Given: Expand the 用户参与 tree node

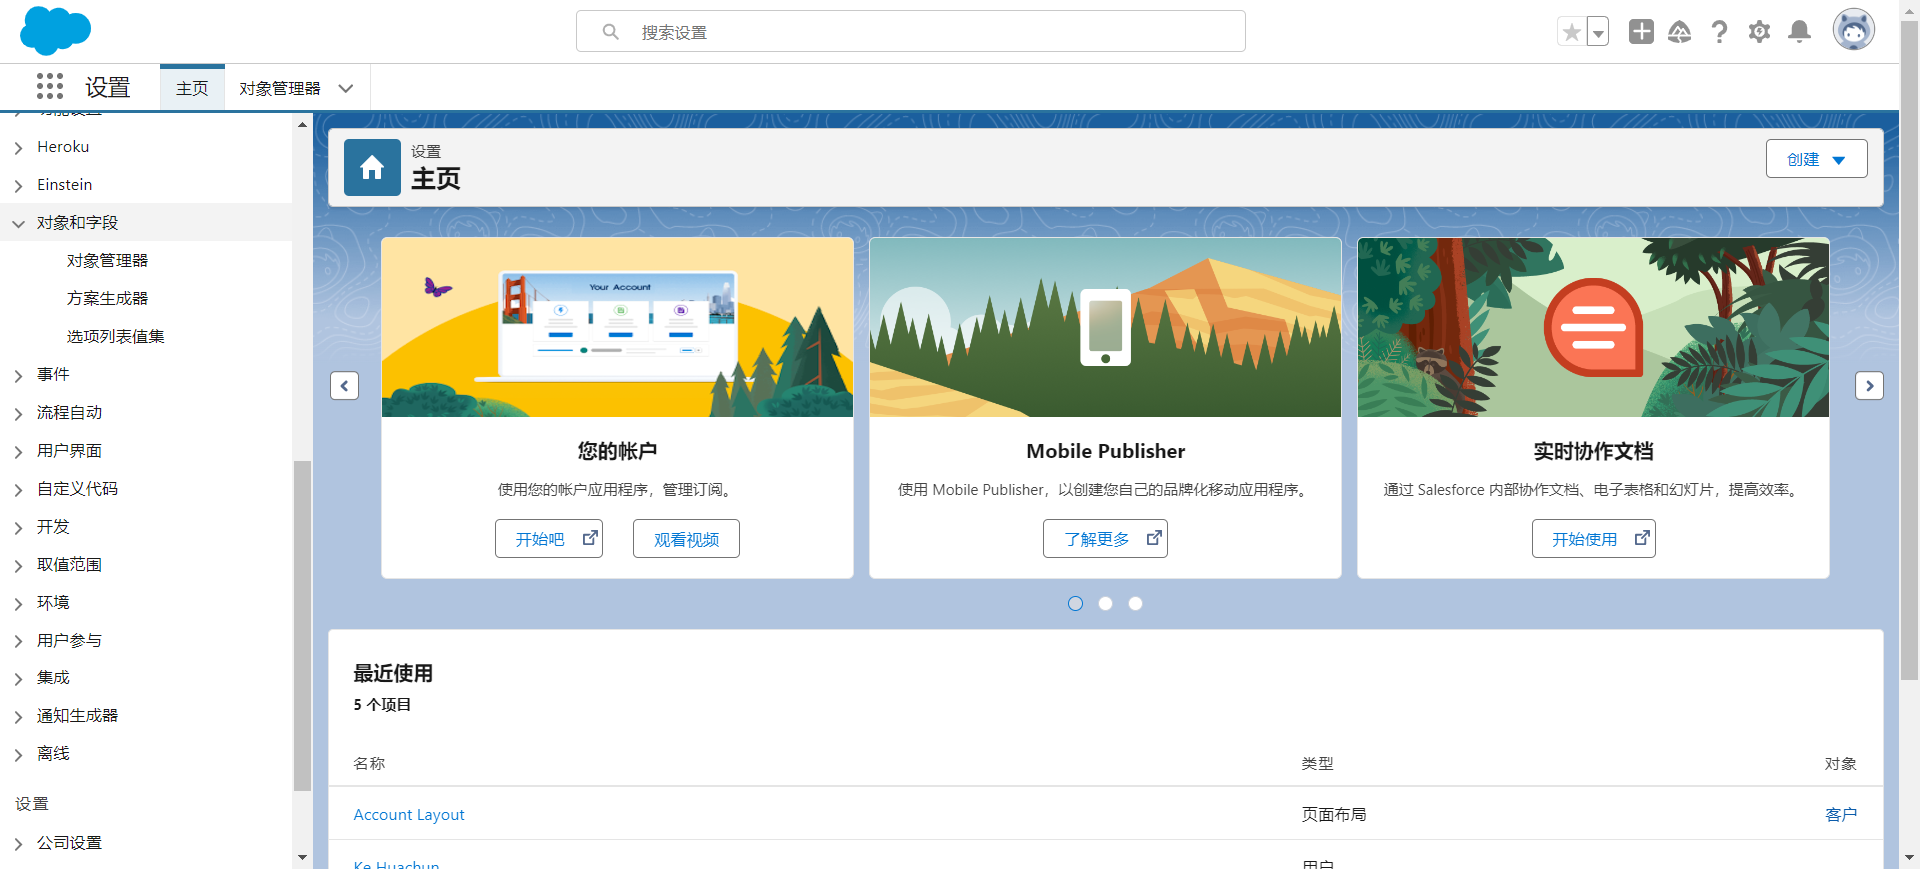Looking at the screenshot, I should point(18,642).
